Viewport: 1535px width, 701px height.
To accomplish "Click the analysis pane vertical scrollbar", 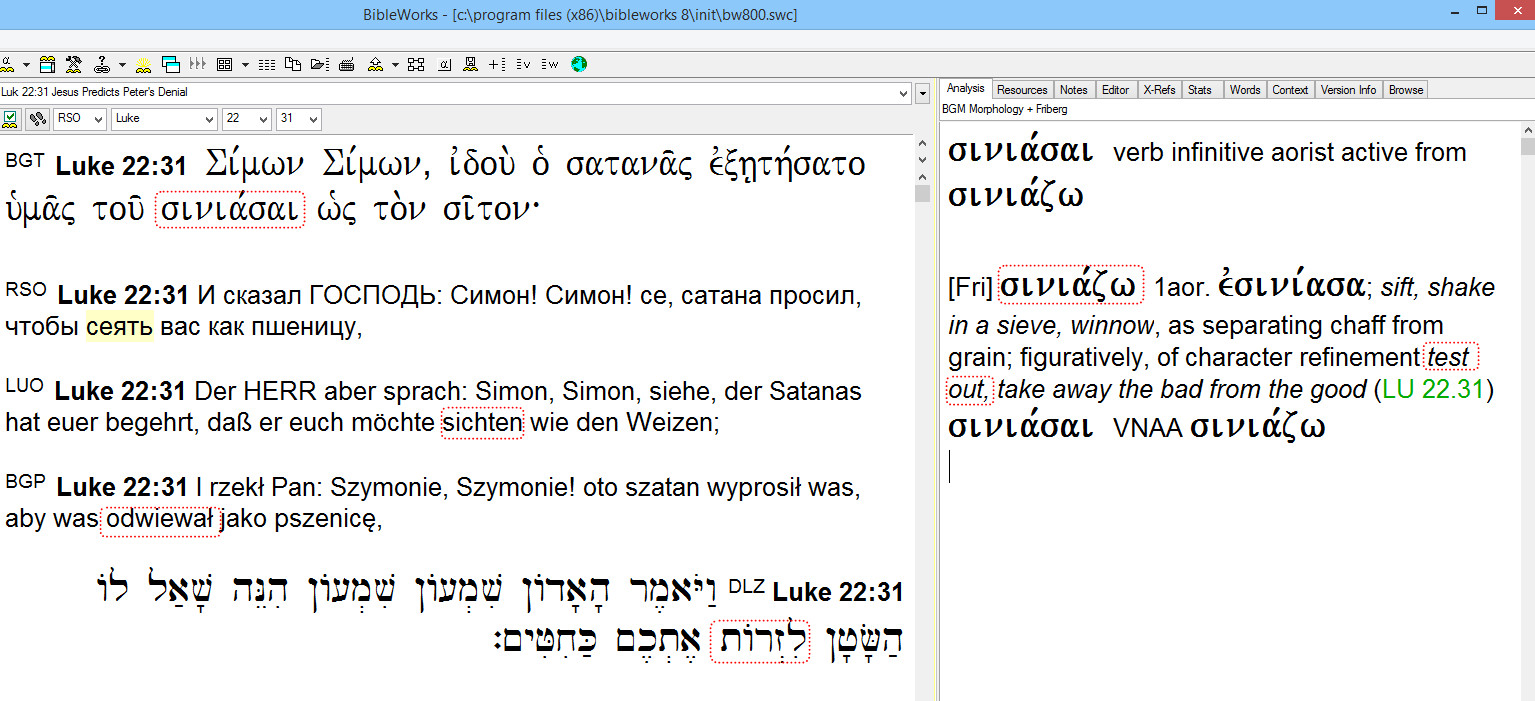I will (x=1527, y=410).
